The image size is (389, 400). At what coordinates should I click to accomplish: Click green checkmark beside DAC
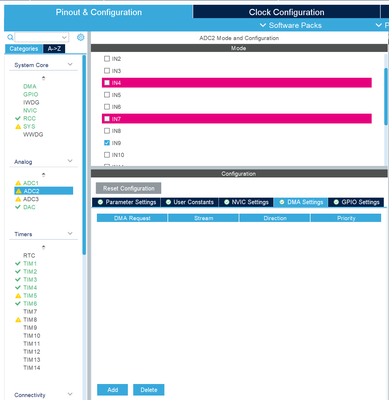tap(18, 207)
